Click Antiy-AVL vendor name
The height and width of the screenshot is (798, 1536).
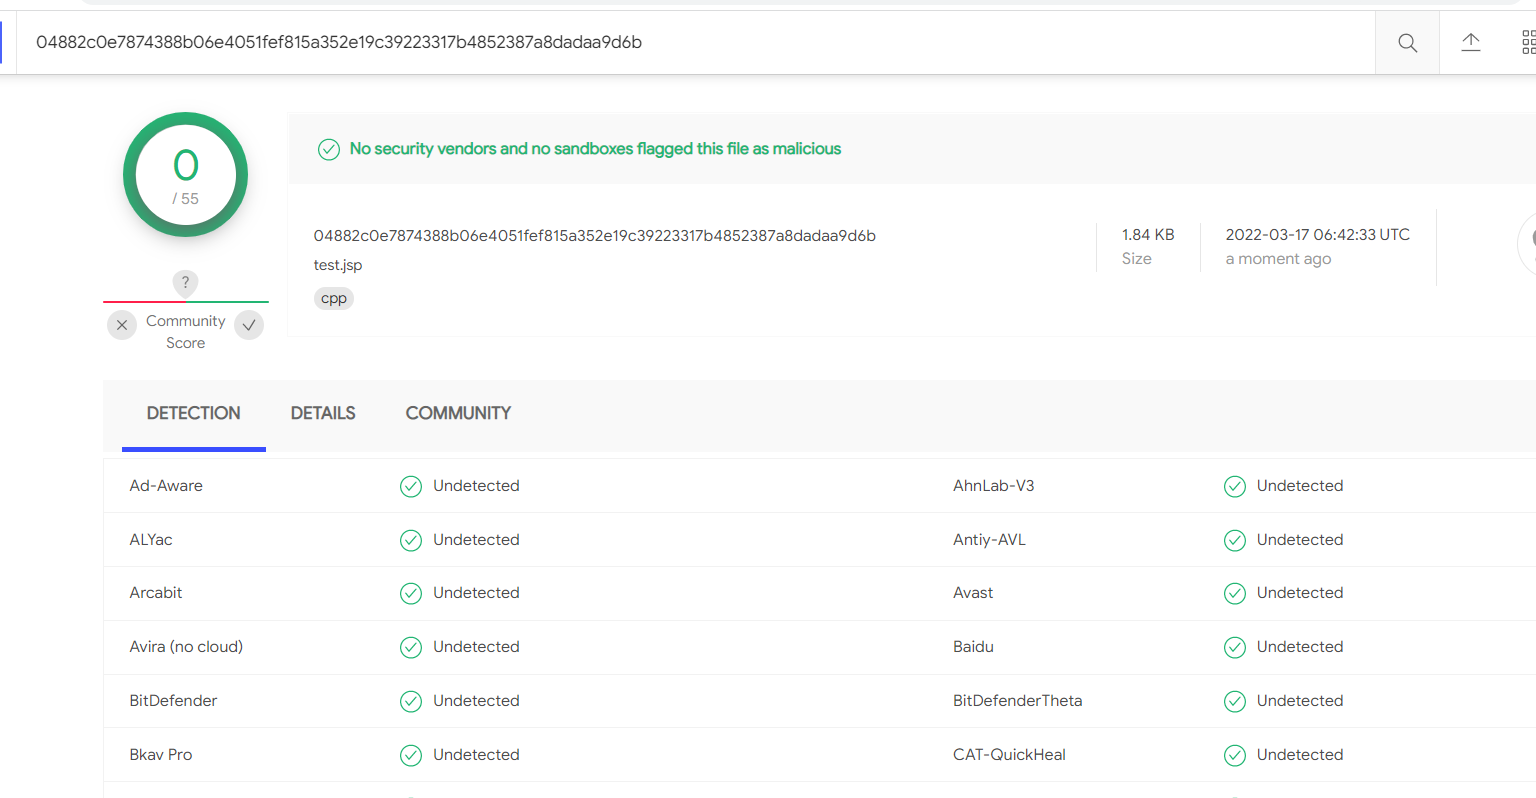click(990, 540)
